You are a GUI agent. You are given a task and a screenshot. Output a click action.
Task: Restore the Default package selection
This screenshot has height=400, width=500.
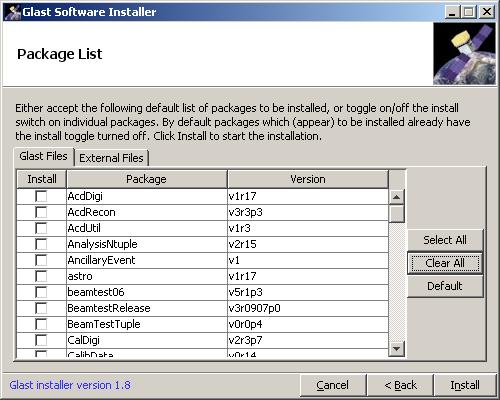pos(445,286)
